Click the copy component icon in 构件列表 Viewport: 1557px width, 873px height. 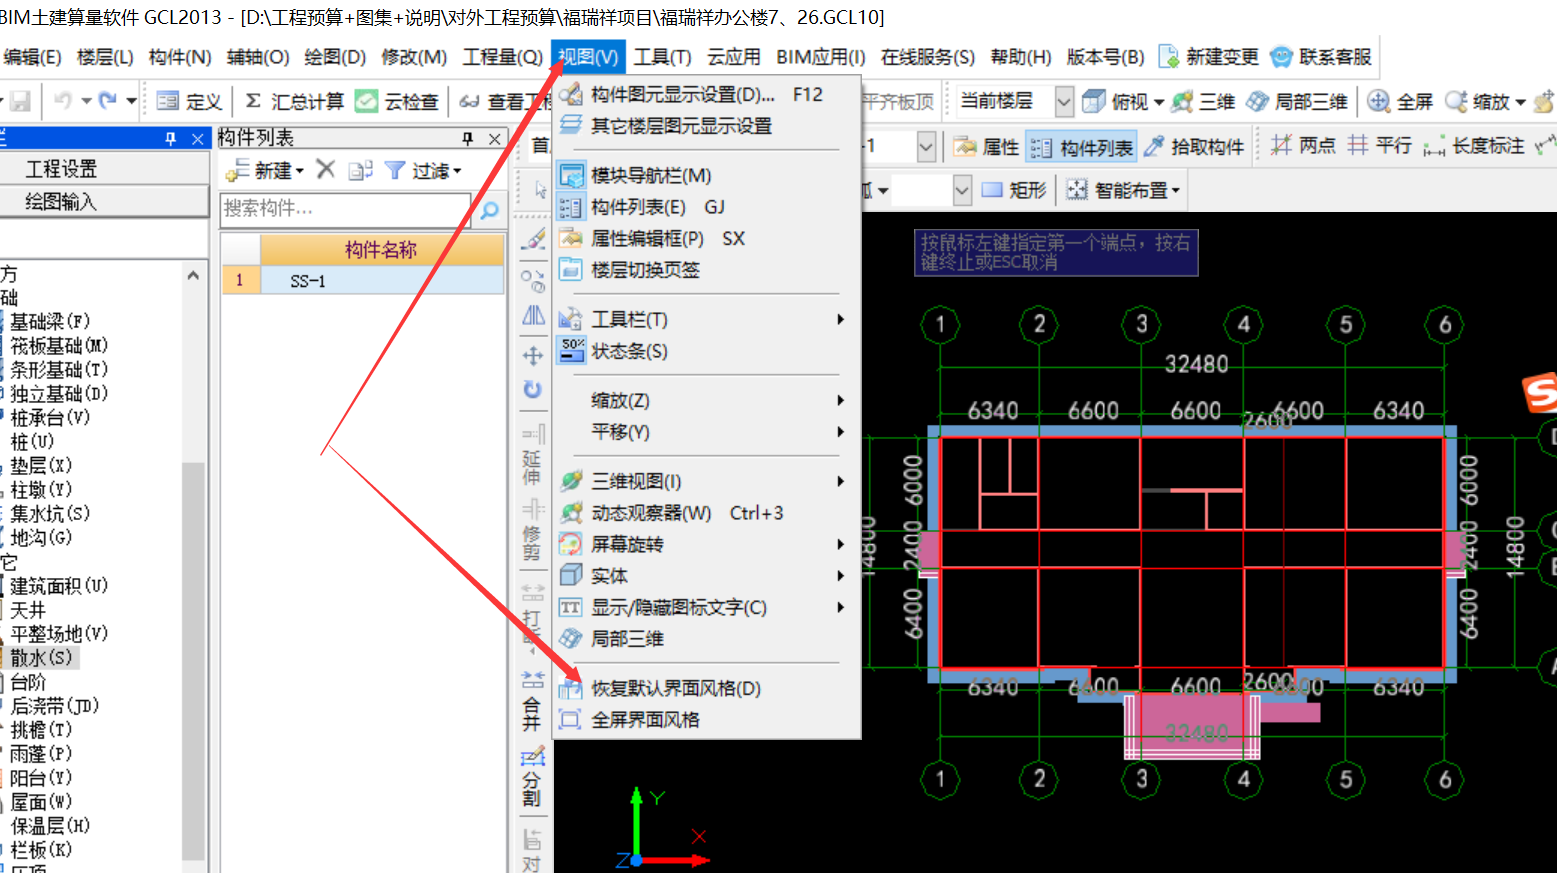click(x=360, y=171)
